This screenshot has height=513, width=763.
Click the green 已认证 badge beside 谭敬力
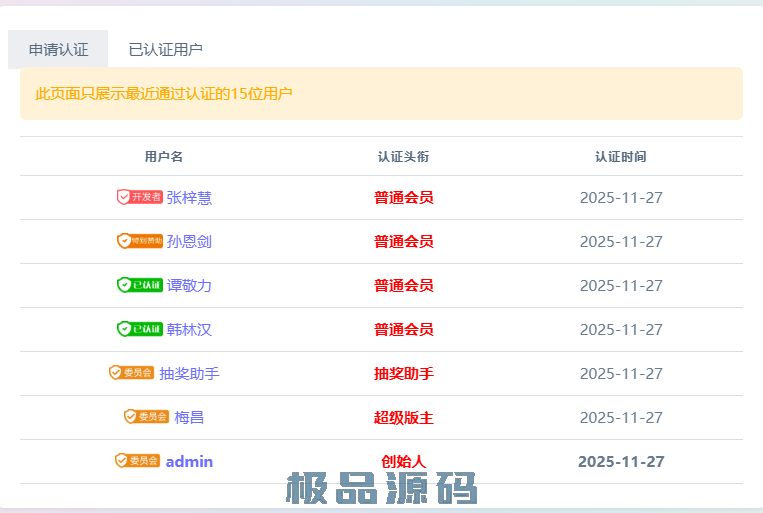[x=139, y=285]
